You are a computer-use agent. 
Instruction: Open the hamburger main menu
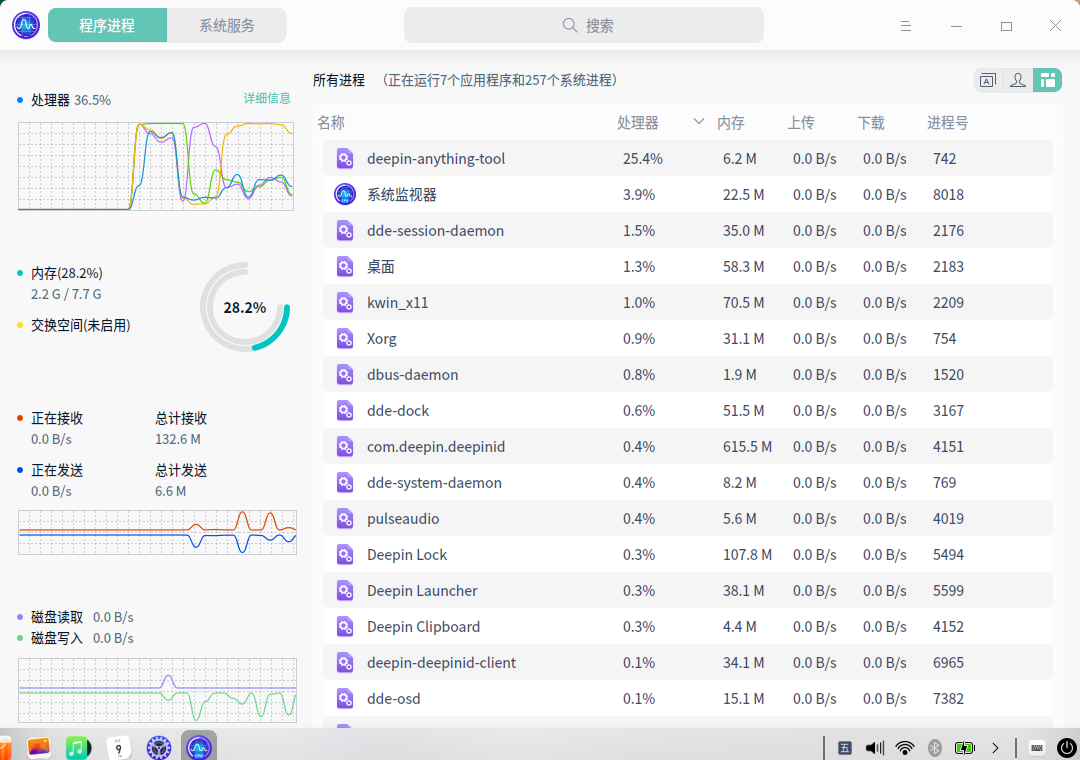tap(906, 26)
